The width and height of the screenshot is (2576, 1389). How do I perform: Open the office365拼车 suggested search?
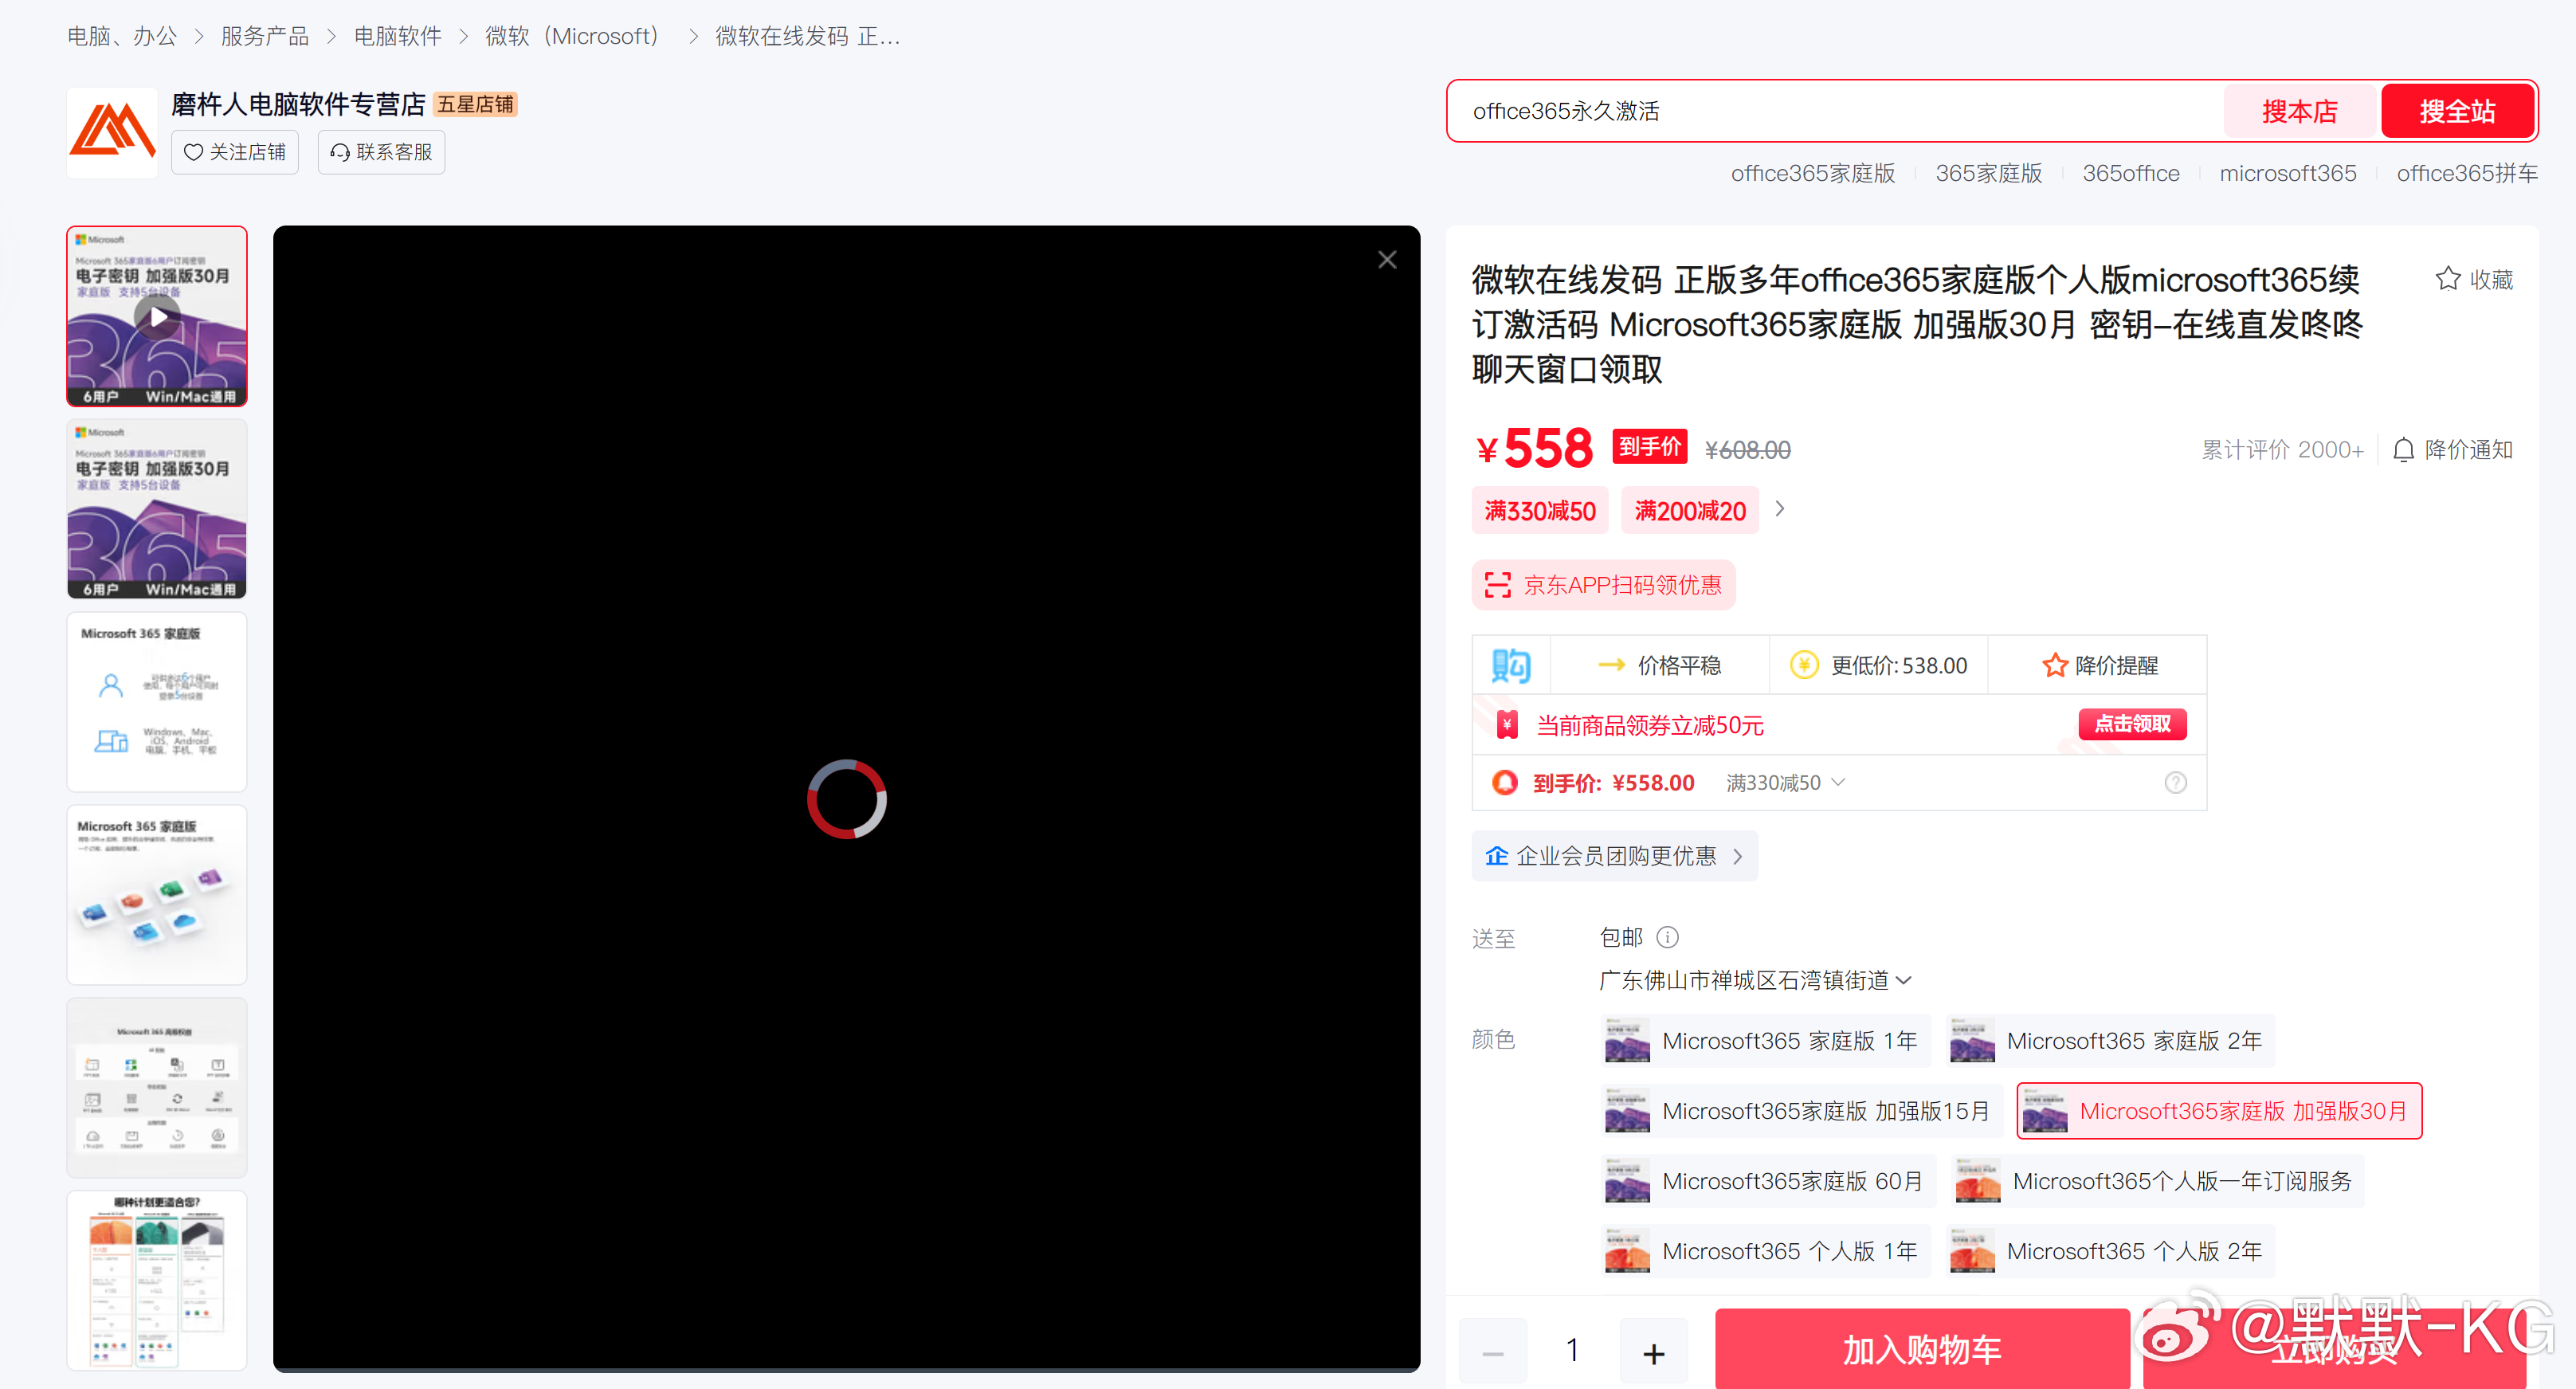[2466, 173]
